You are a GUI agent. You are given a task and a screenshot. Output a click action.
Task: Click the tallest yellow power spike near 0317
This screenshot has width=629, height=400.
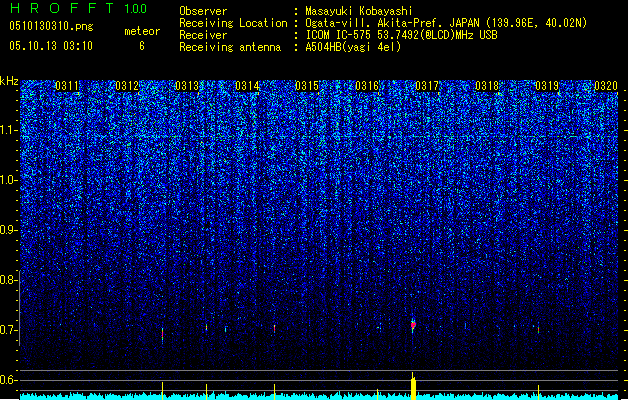[413, 386]
